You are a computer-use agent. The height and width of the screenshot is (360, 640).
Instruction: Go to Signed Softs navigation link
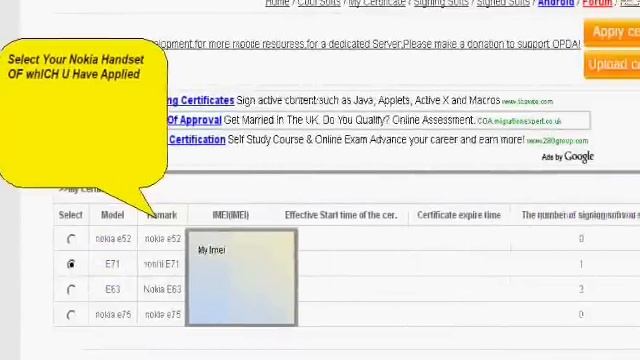pyautogui.click(x=503, y=3)
